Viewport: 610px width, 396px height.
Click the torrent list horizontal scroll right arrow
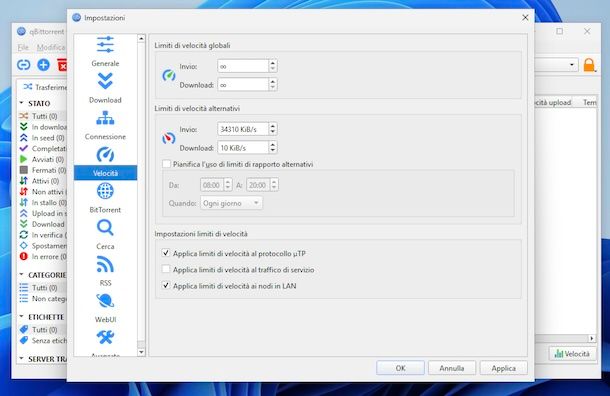(x=592, y=338)
